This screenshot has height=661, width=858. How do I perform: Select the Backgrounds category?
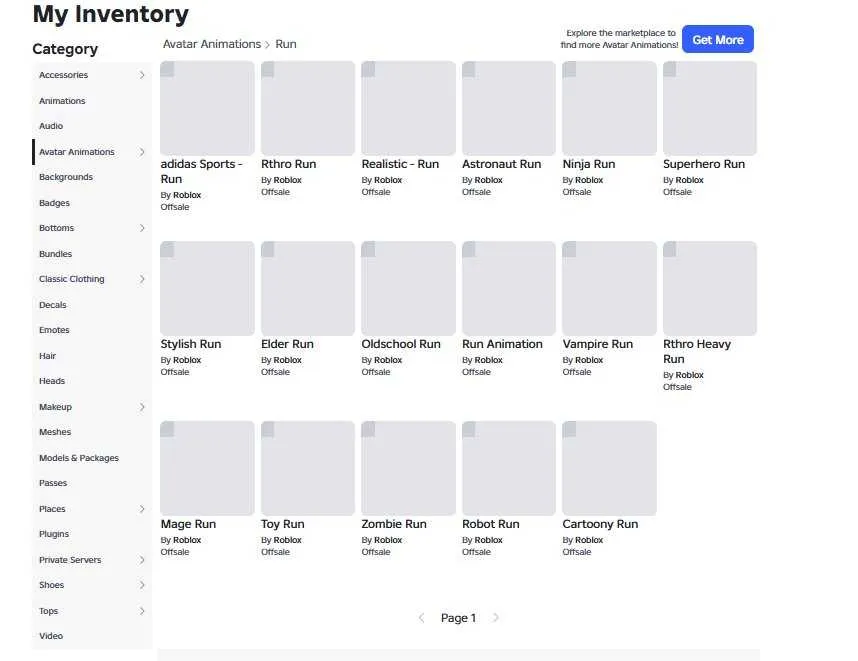click(x=66, y=177)
